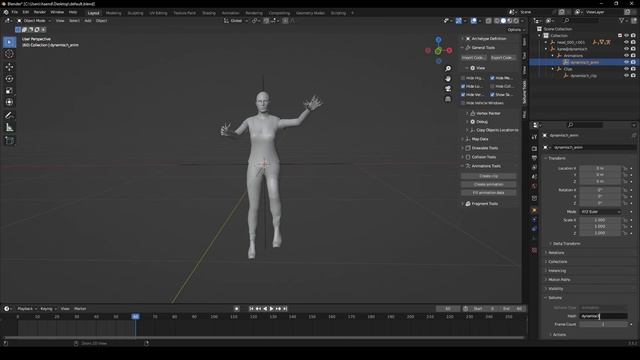The height and width of the screenshot is (360, 640).
Task: Click the Scale X value field
Action: [x=600, y=220]
